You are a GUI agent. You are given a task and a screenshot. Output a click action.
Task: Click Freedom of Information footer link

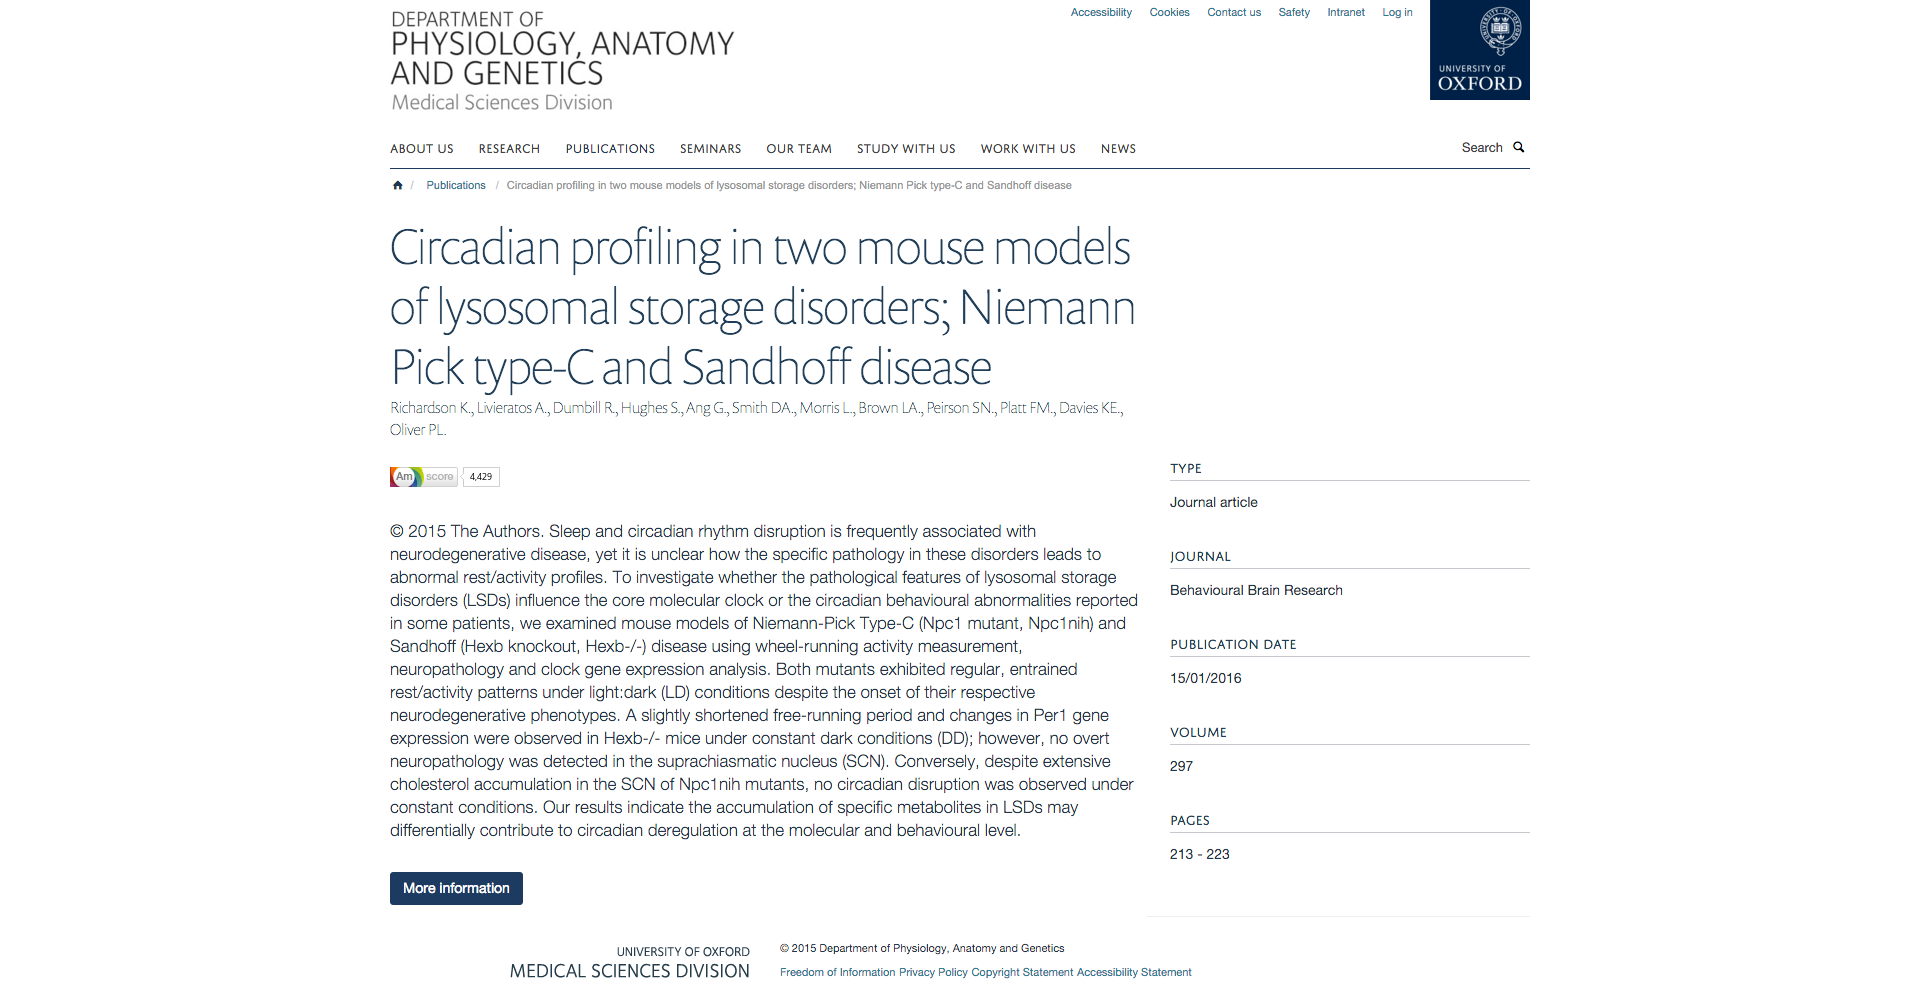click(837, 972)
